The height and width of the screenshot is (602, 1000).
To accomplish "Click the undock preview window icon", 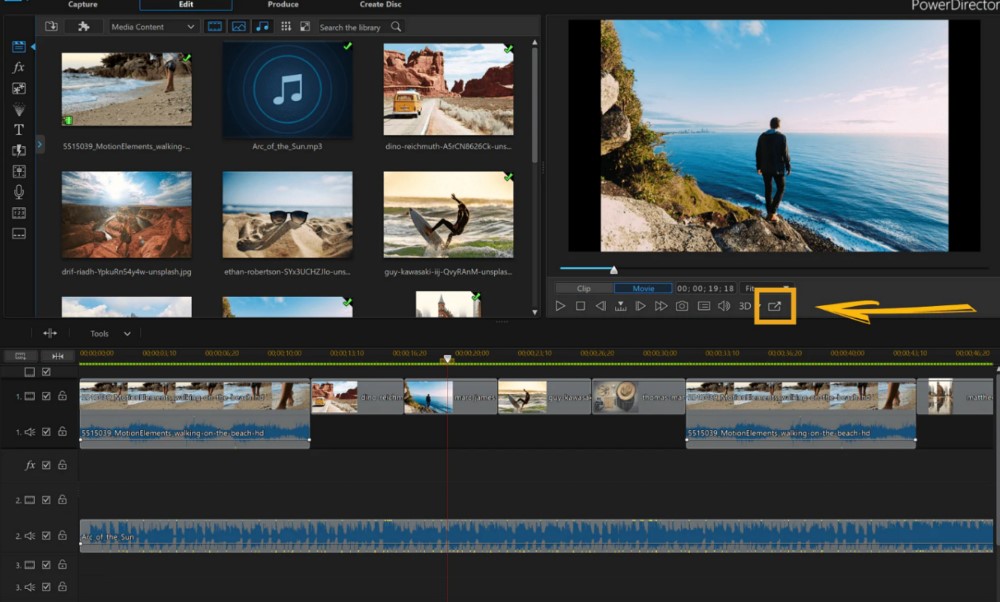I will [774, 306].
